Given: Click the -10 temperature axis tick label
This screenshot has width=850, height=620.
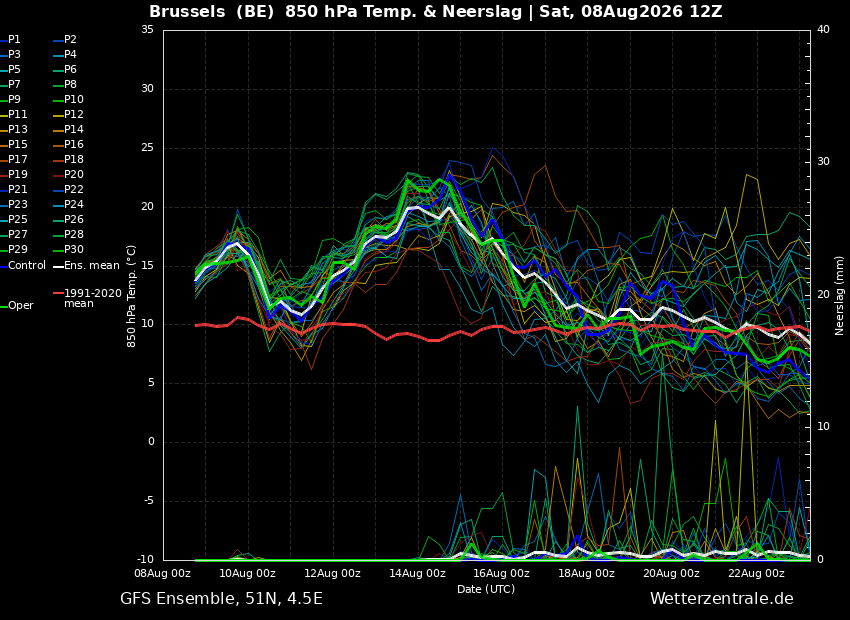Looking at the screenshot, I should pos(145,560).
